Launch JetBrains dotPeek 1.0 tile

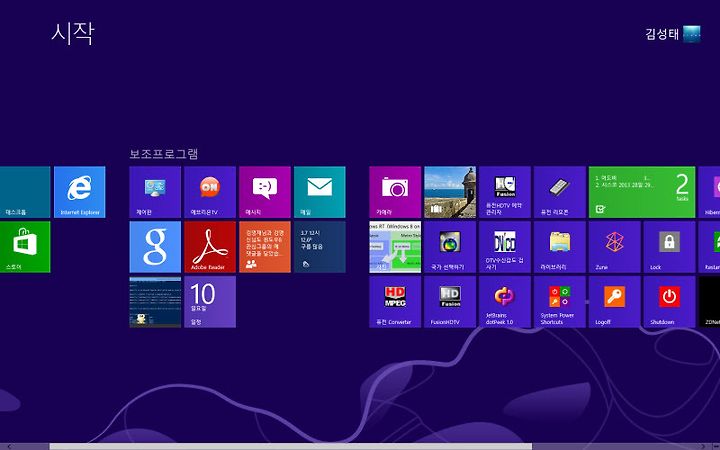click(x=505, y=302)
